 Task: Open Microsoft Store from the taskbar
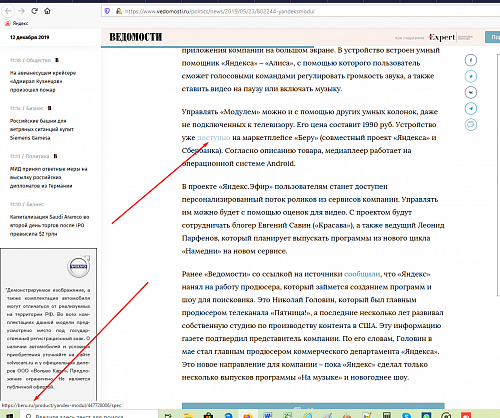point(208,415)
